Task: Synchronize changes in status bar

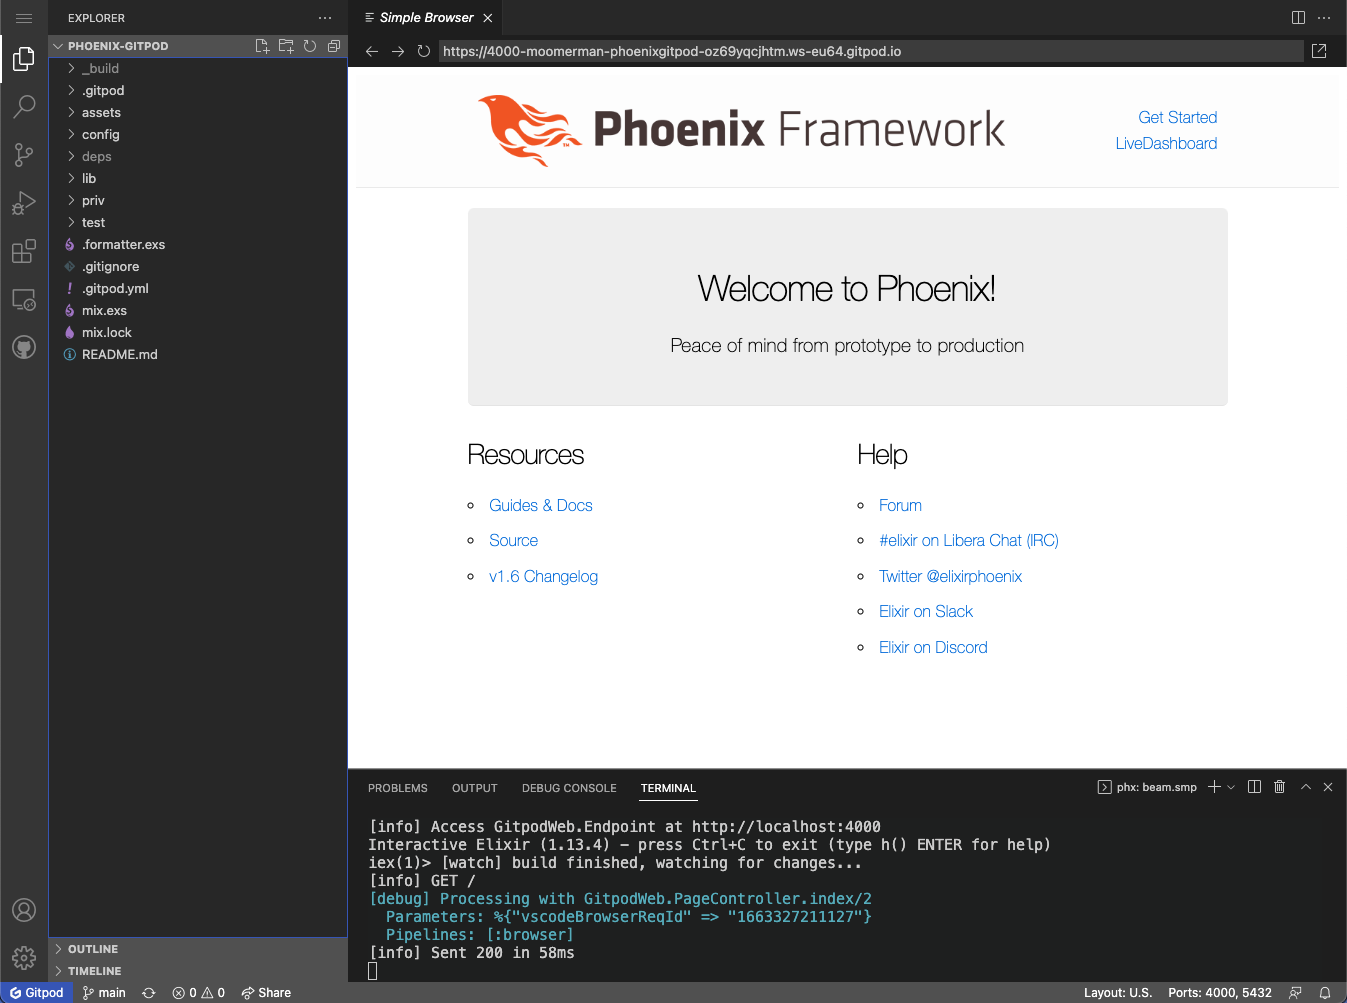Action: coord(149,993)
